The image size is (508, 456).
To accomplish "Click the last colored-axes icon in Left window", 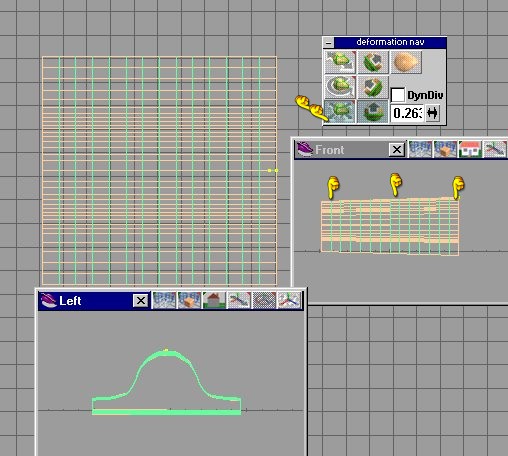I will click(289, 300).
